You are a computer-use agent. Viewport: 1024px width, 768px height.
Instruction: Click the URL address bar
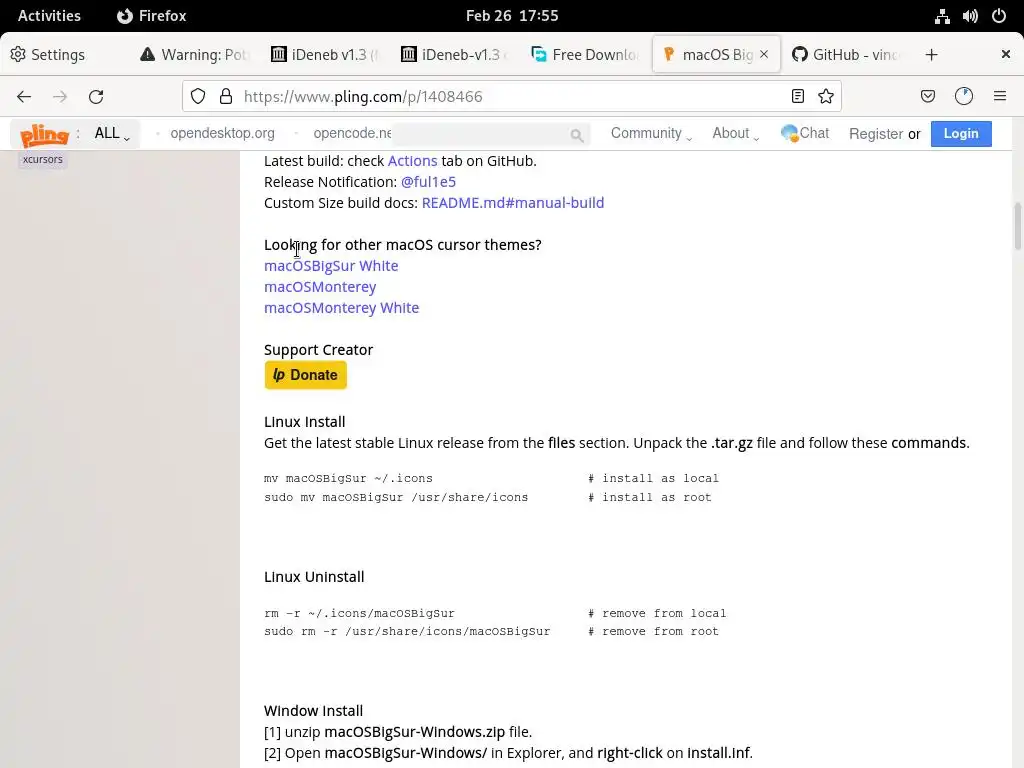coord(511,97)
